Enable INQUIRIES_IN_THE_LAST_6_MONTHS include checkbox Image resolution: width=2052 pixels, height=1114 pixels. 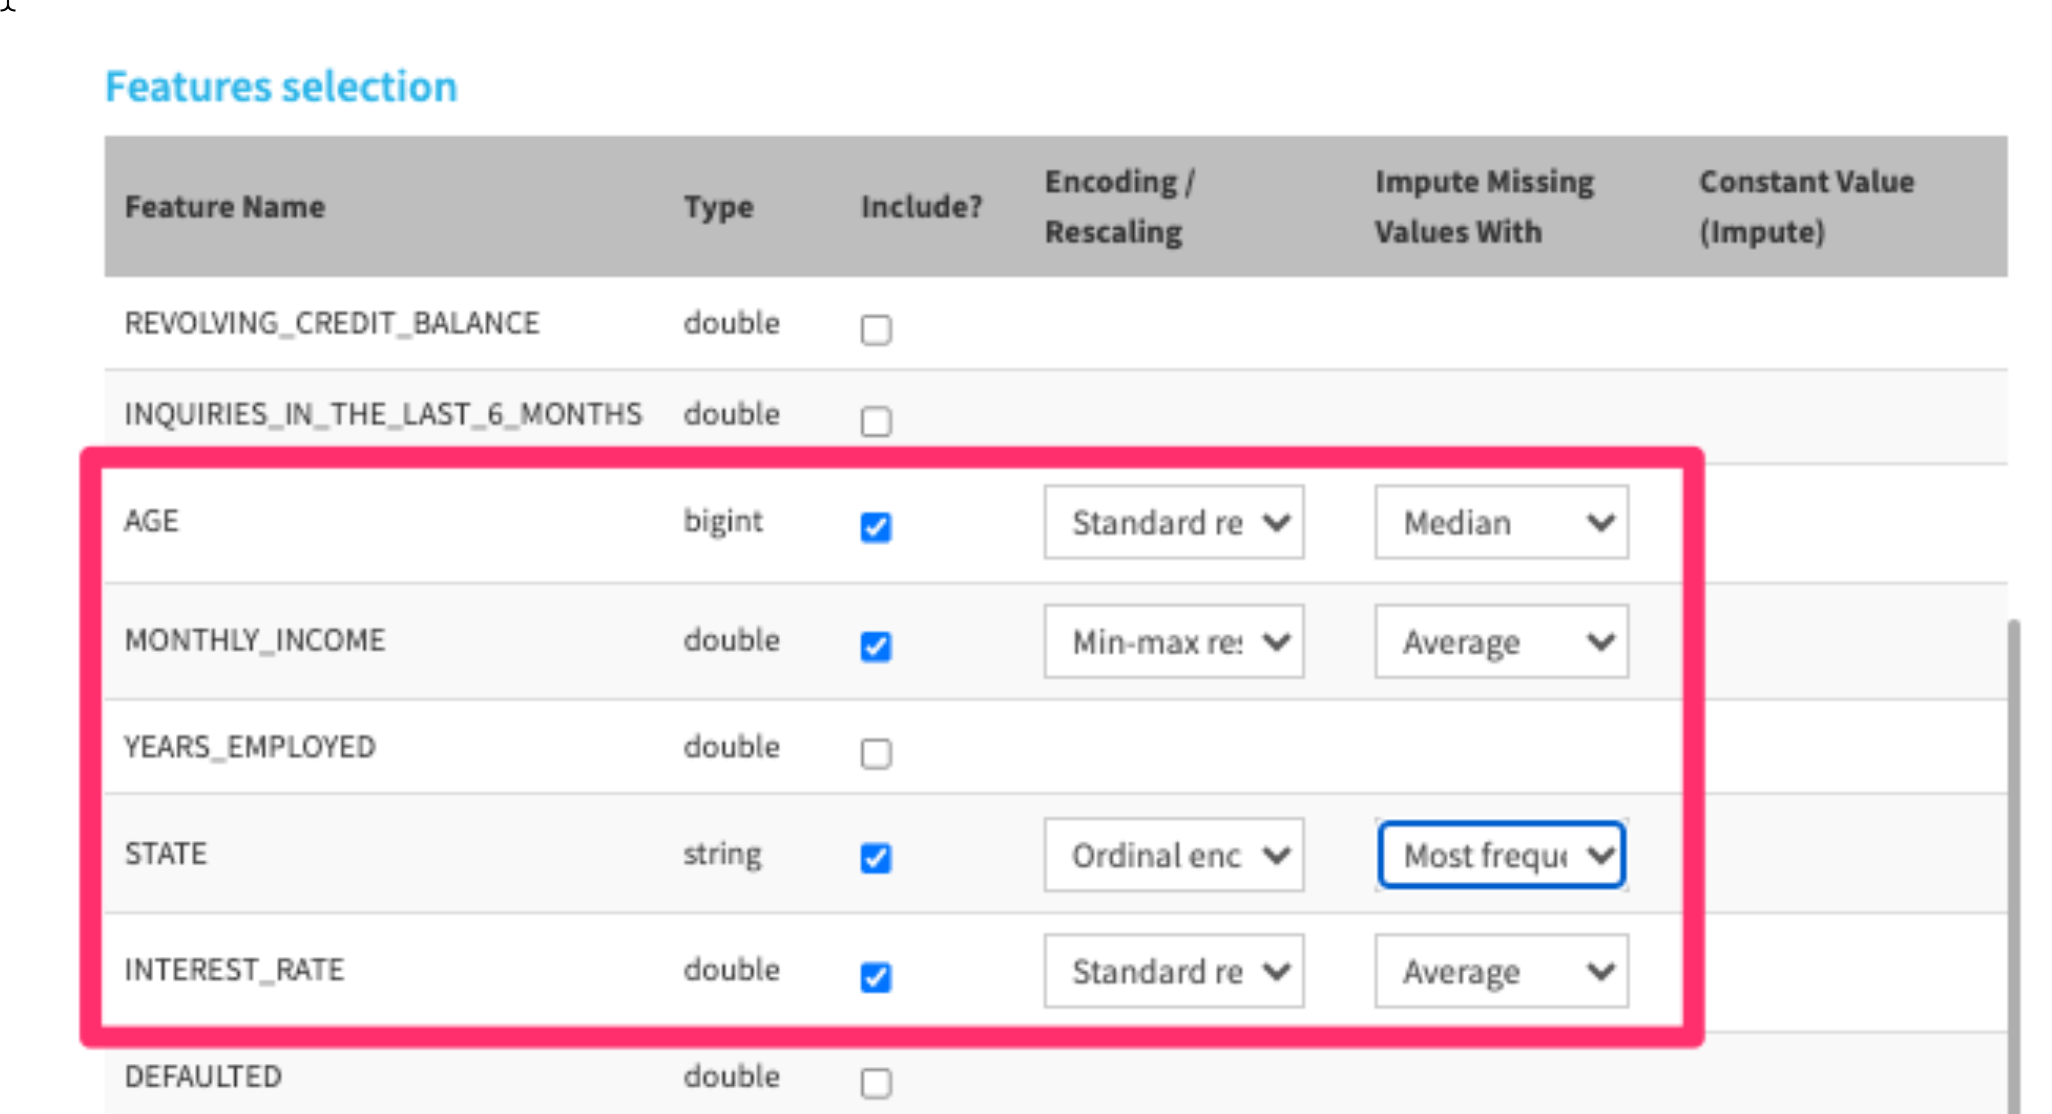click(x=876, y=421)
